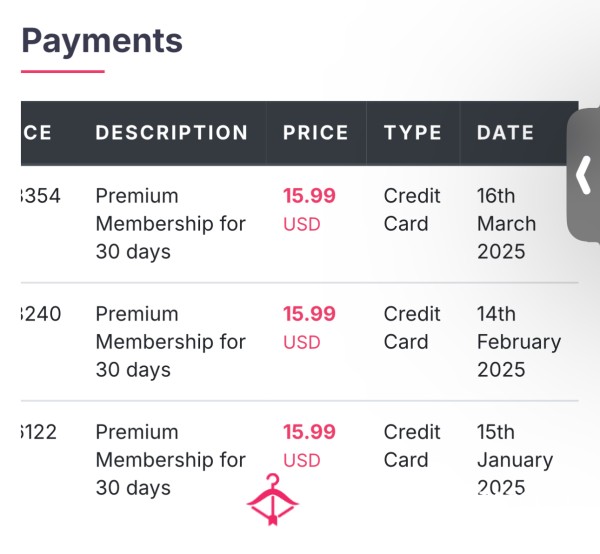Open invoice number ending 240
Image resolution: width=600 pixels, height=554 pixels.
point(41,314)
